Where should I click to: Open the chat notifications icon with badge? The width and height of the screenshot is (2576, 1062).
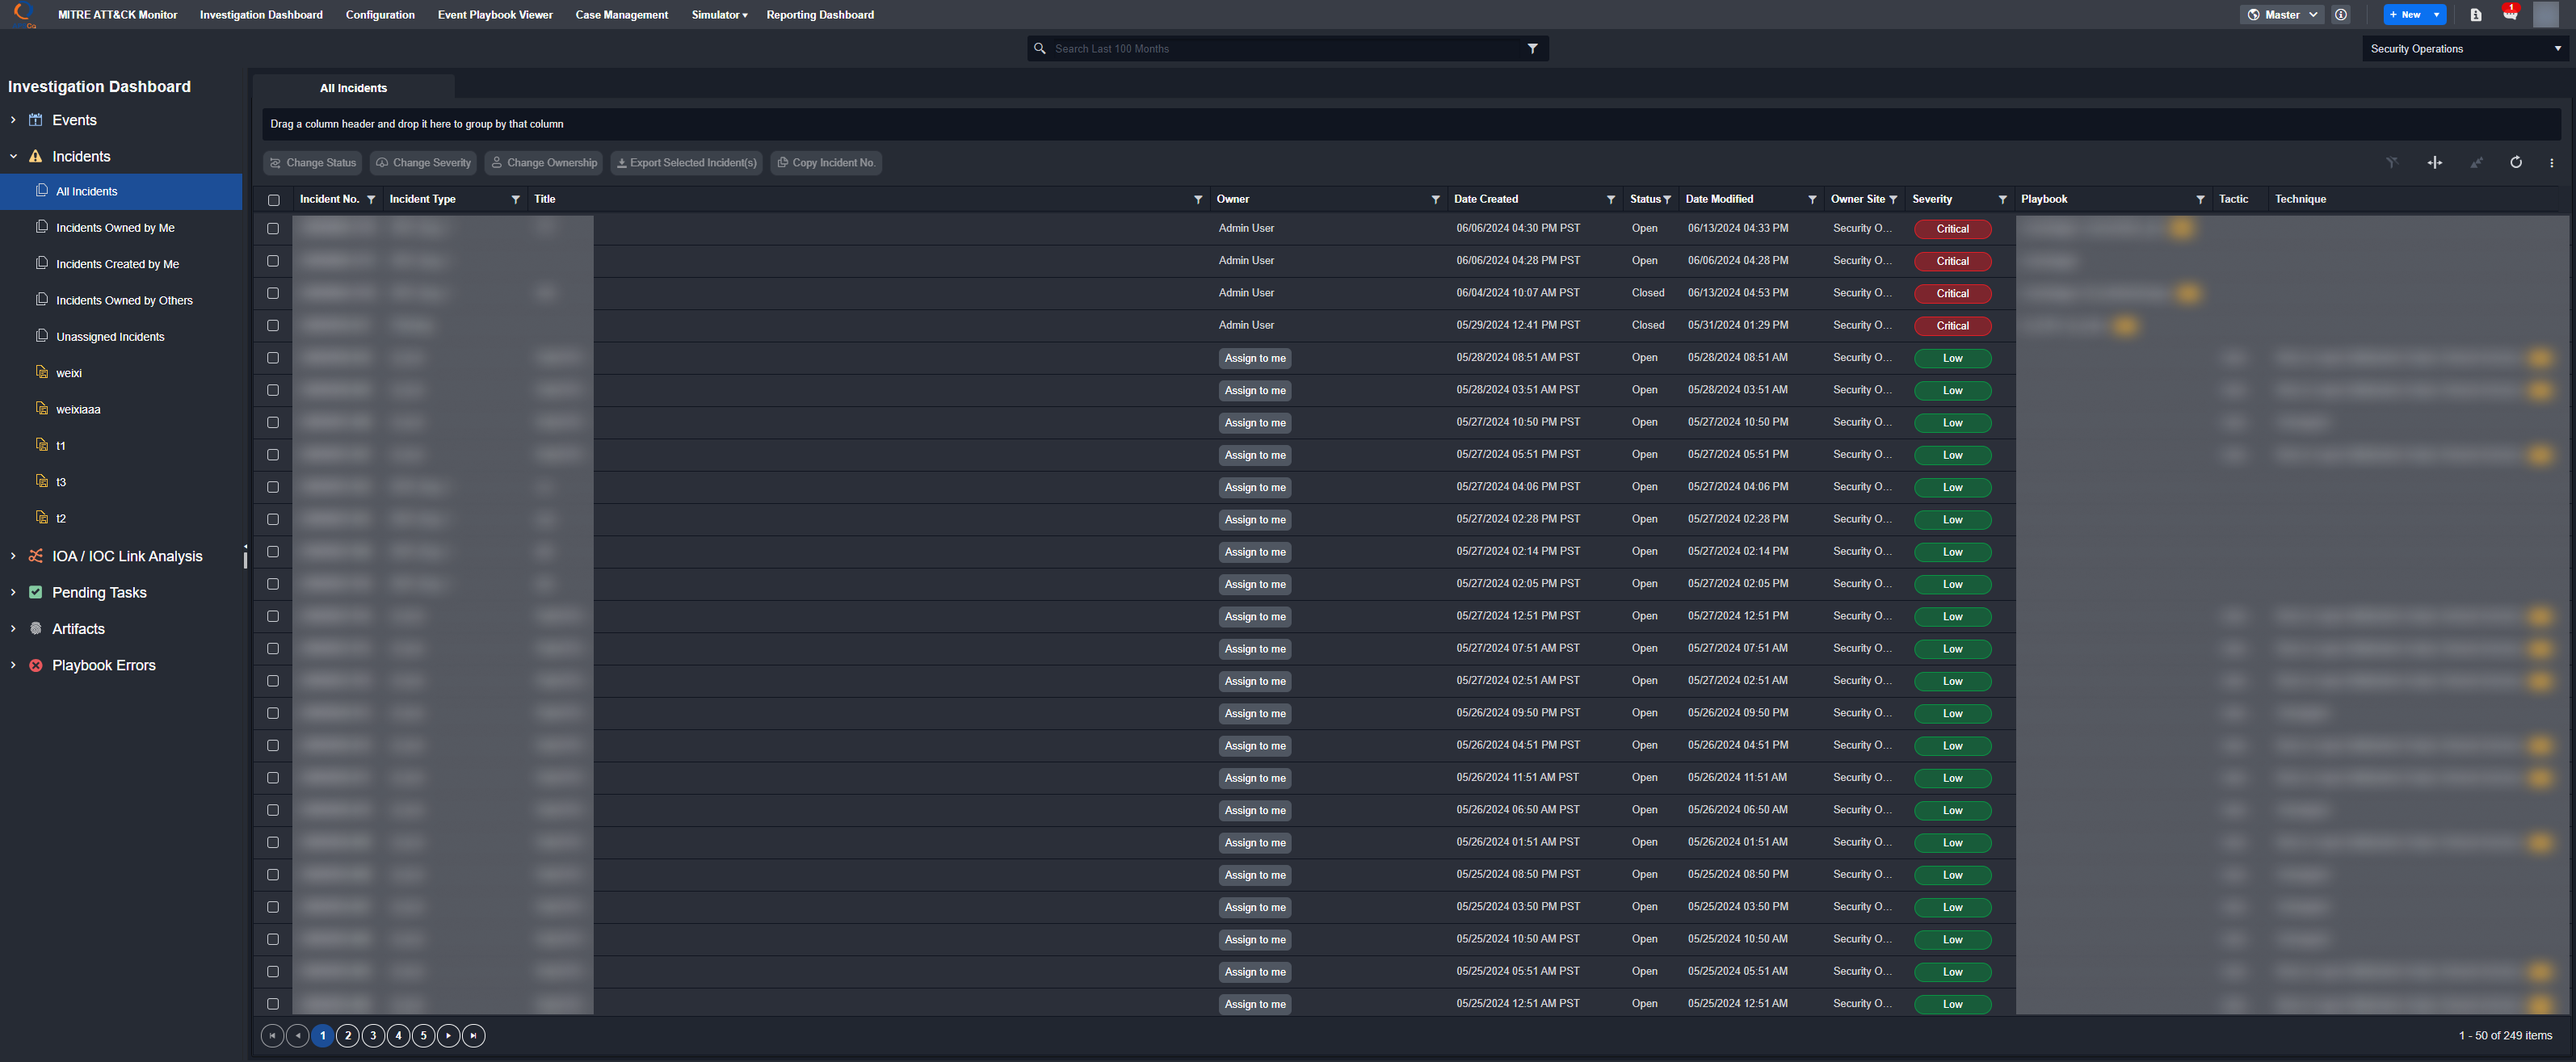pyautogui.click(x=2509, y=14)
